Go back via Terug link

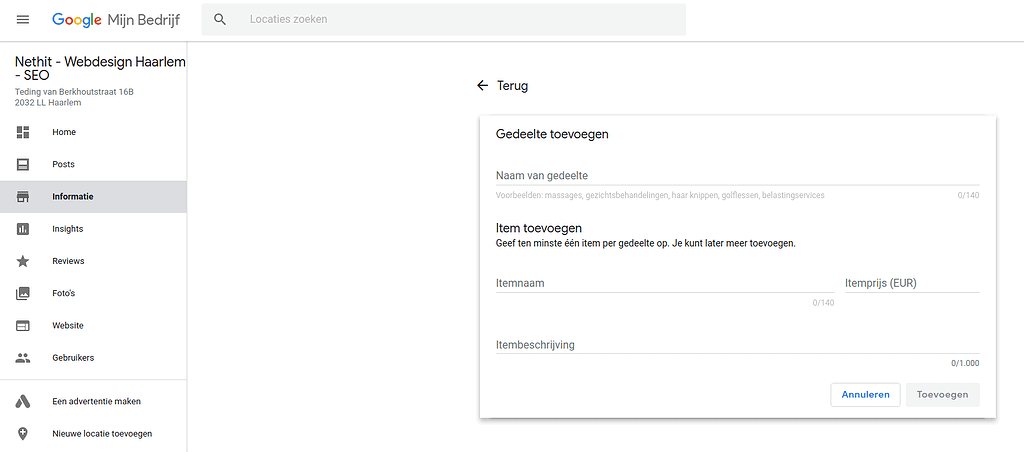coord(513,86)
